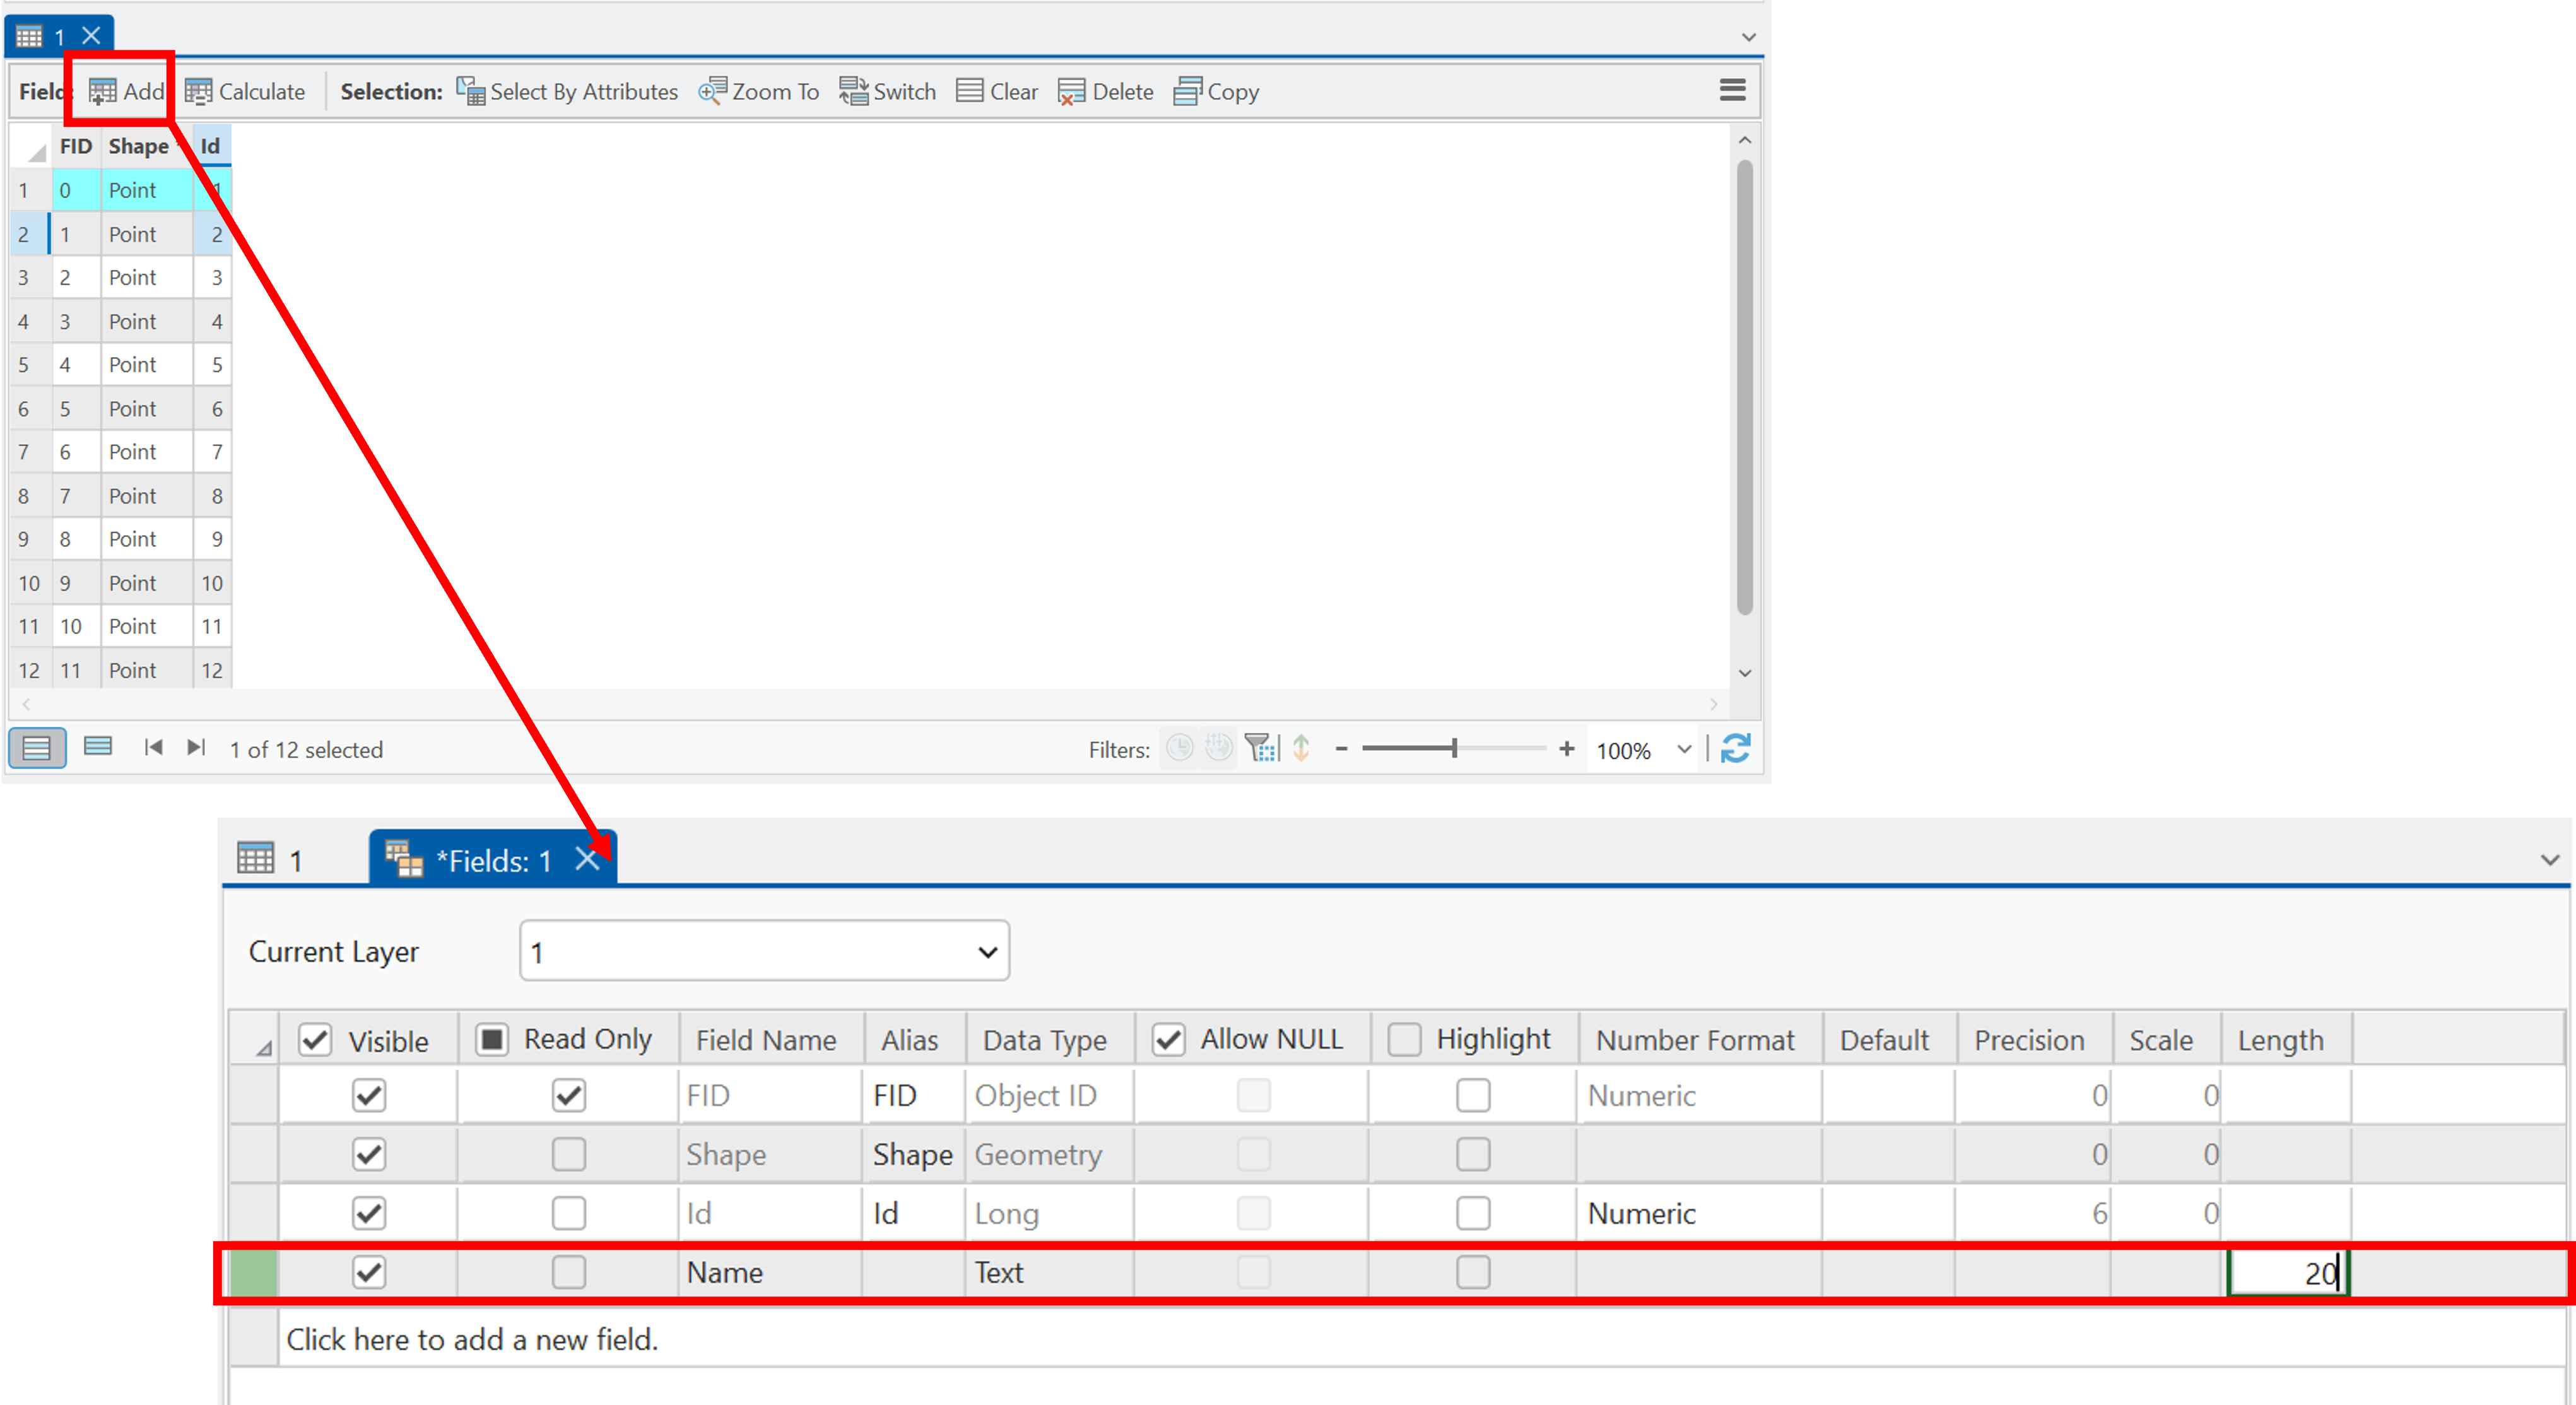Toggle Visible header checkbox
Image resolution: width=2576 pixels, height=1405 pixels.
coord(315,1040)
